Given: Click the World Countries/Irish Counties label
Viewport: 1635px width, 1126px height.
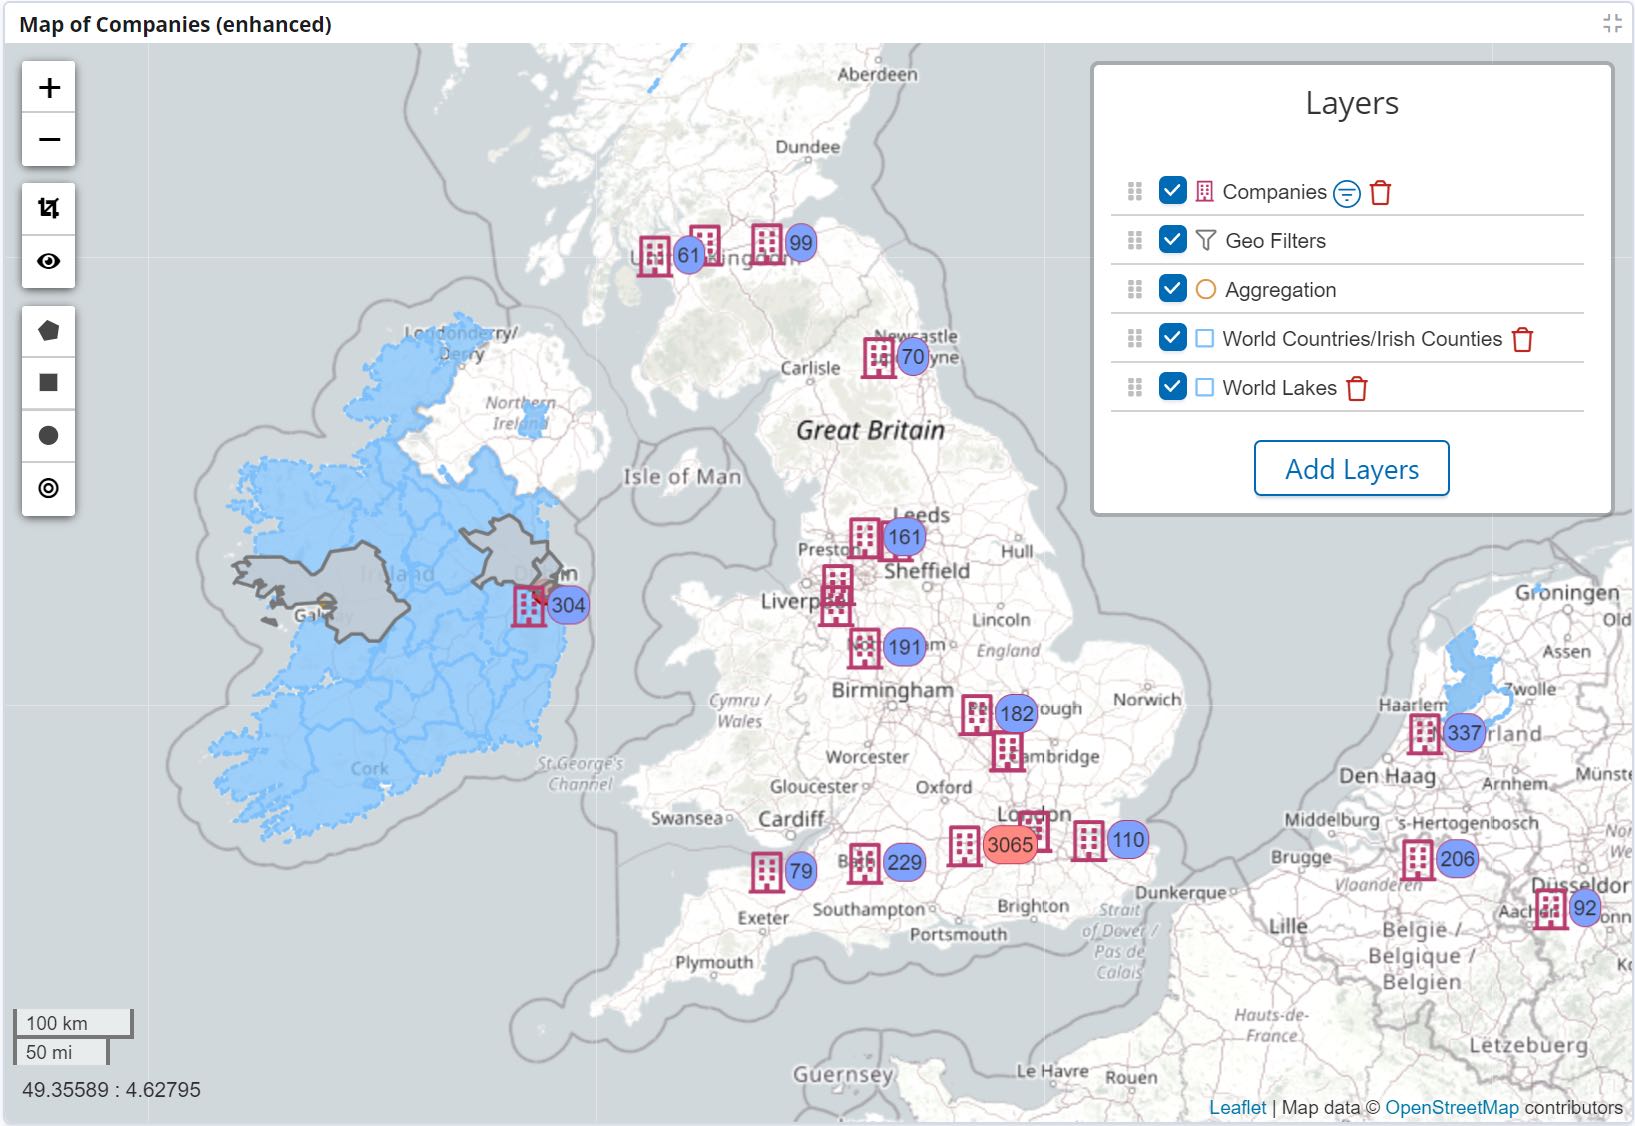Looking at the screenshot, I should [1362, 339].
